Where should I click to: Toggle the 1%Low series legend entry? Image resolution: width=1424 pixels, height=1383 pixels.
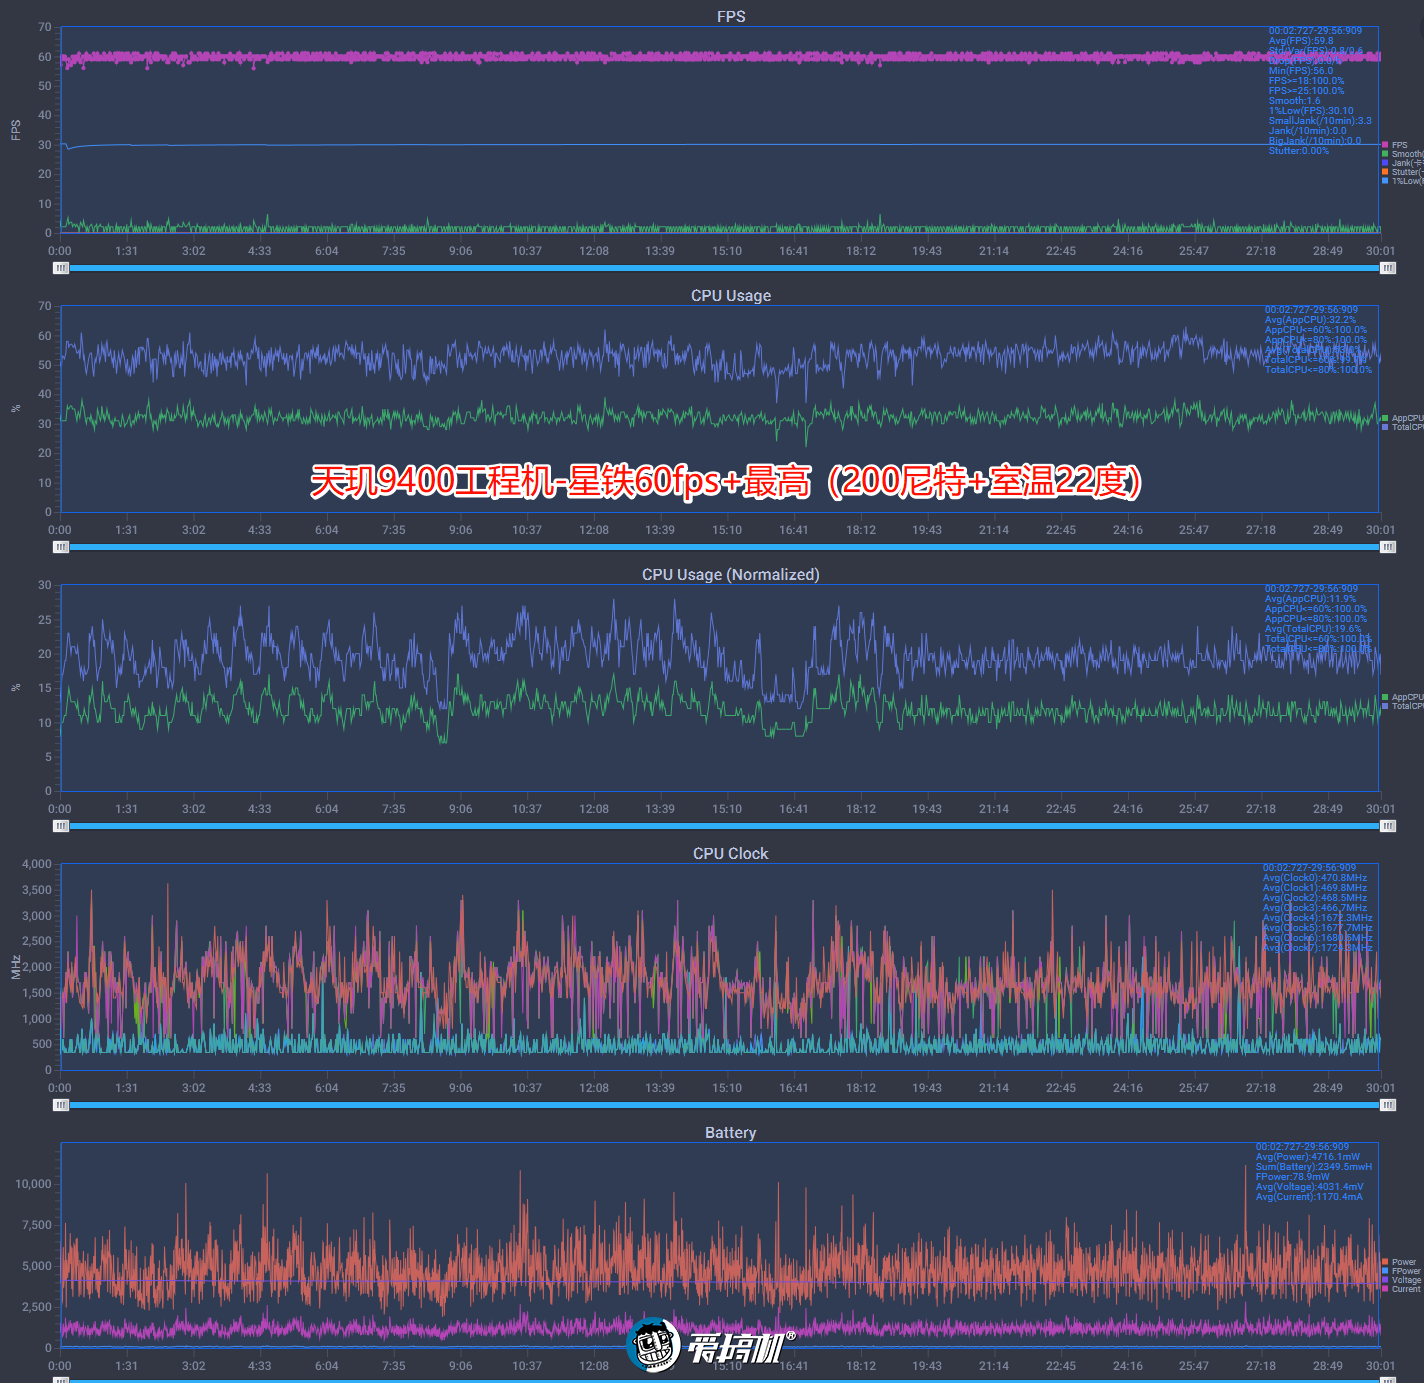[1402, 181]
